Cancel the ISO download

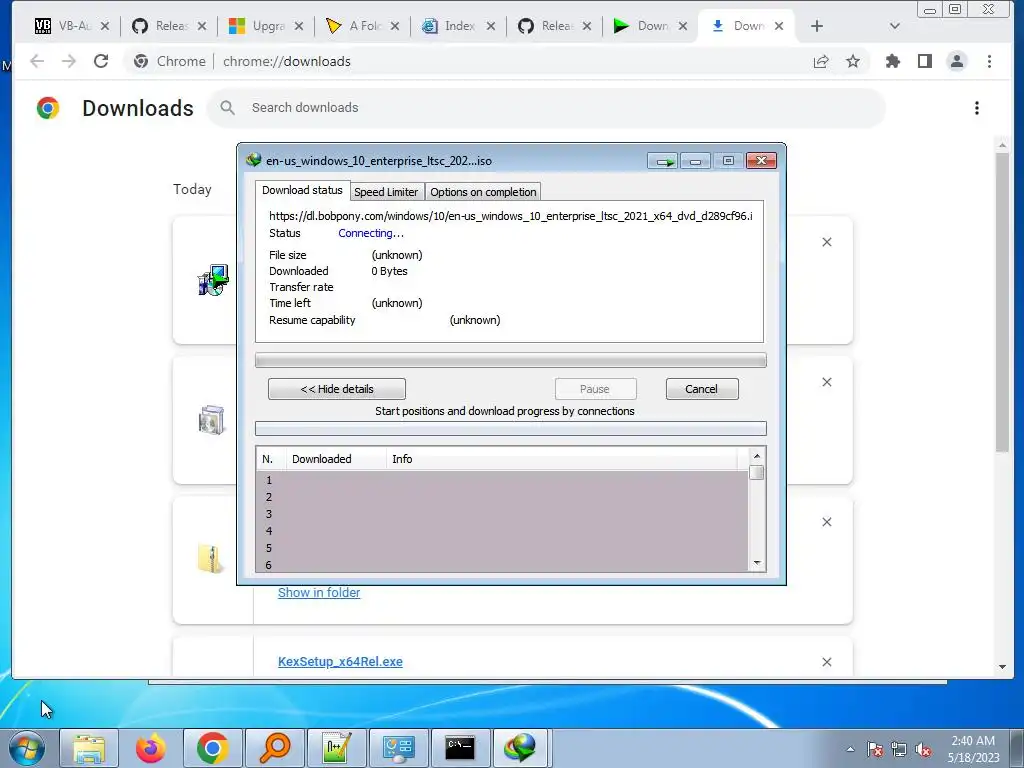pyautogui.click(x=701, y=389)
